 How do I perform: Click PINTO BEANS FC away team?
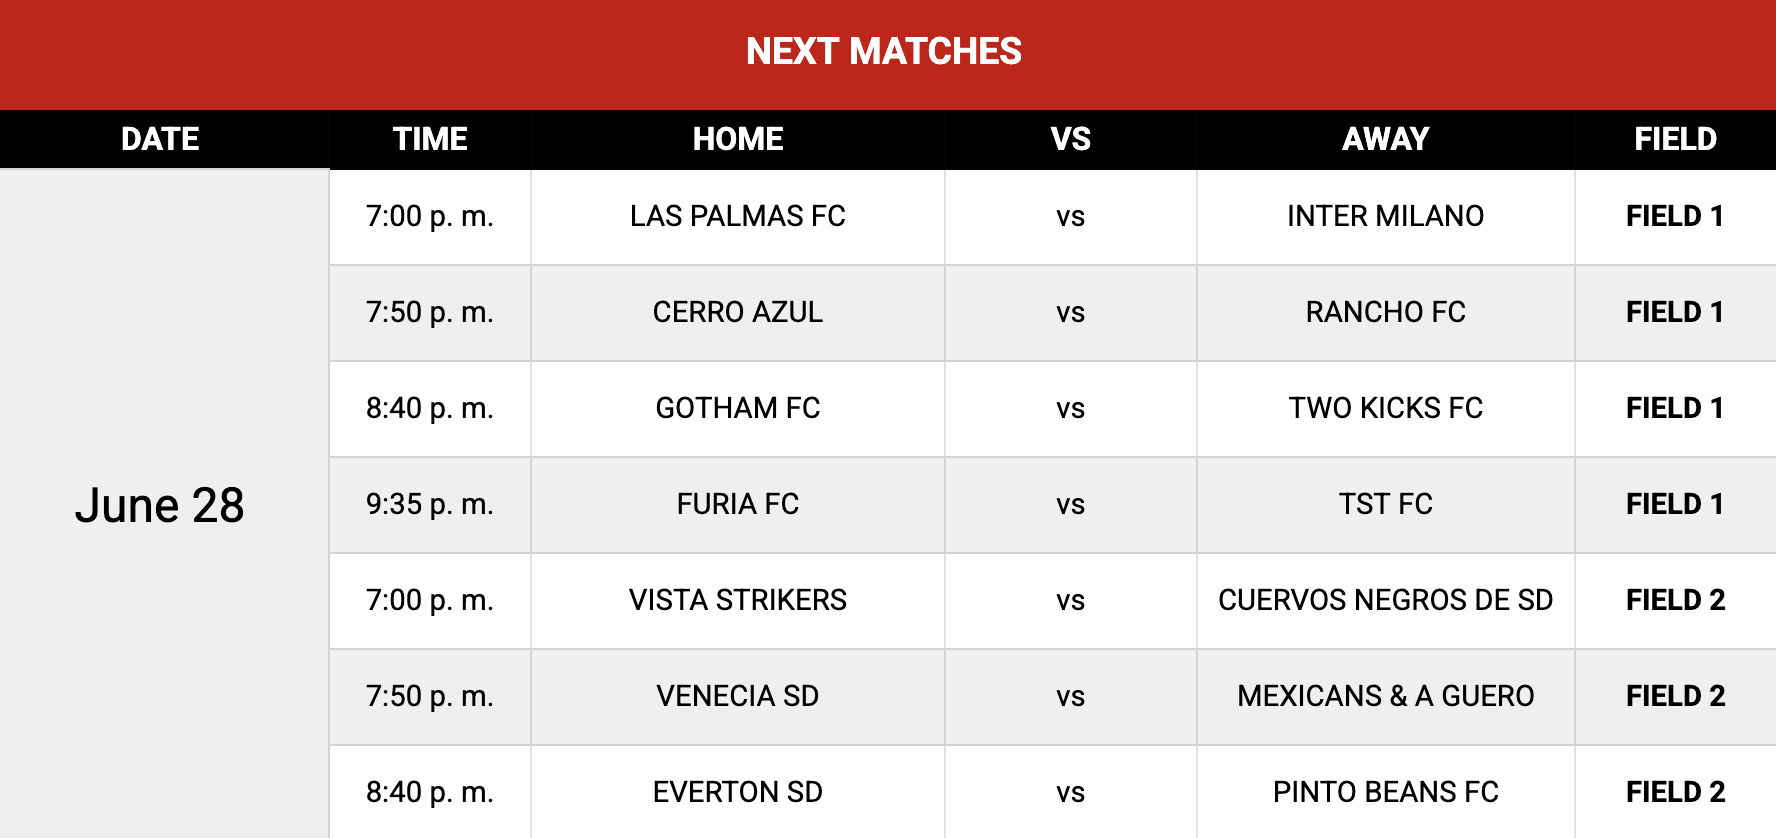pos(1386,792)
